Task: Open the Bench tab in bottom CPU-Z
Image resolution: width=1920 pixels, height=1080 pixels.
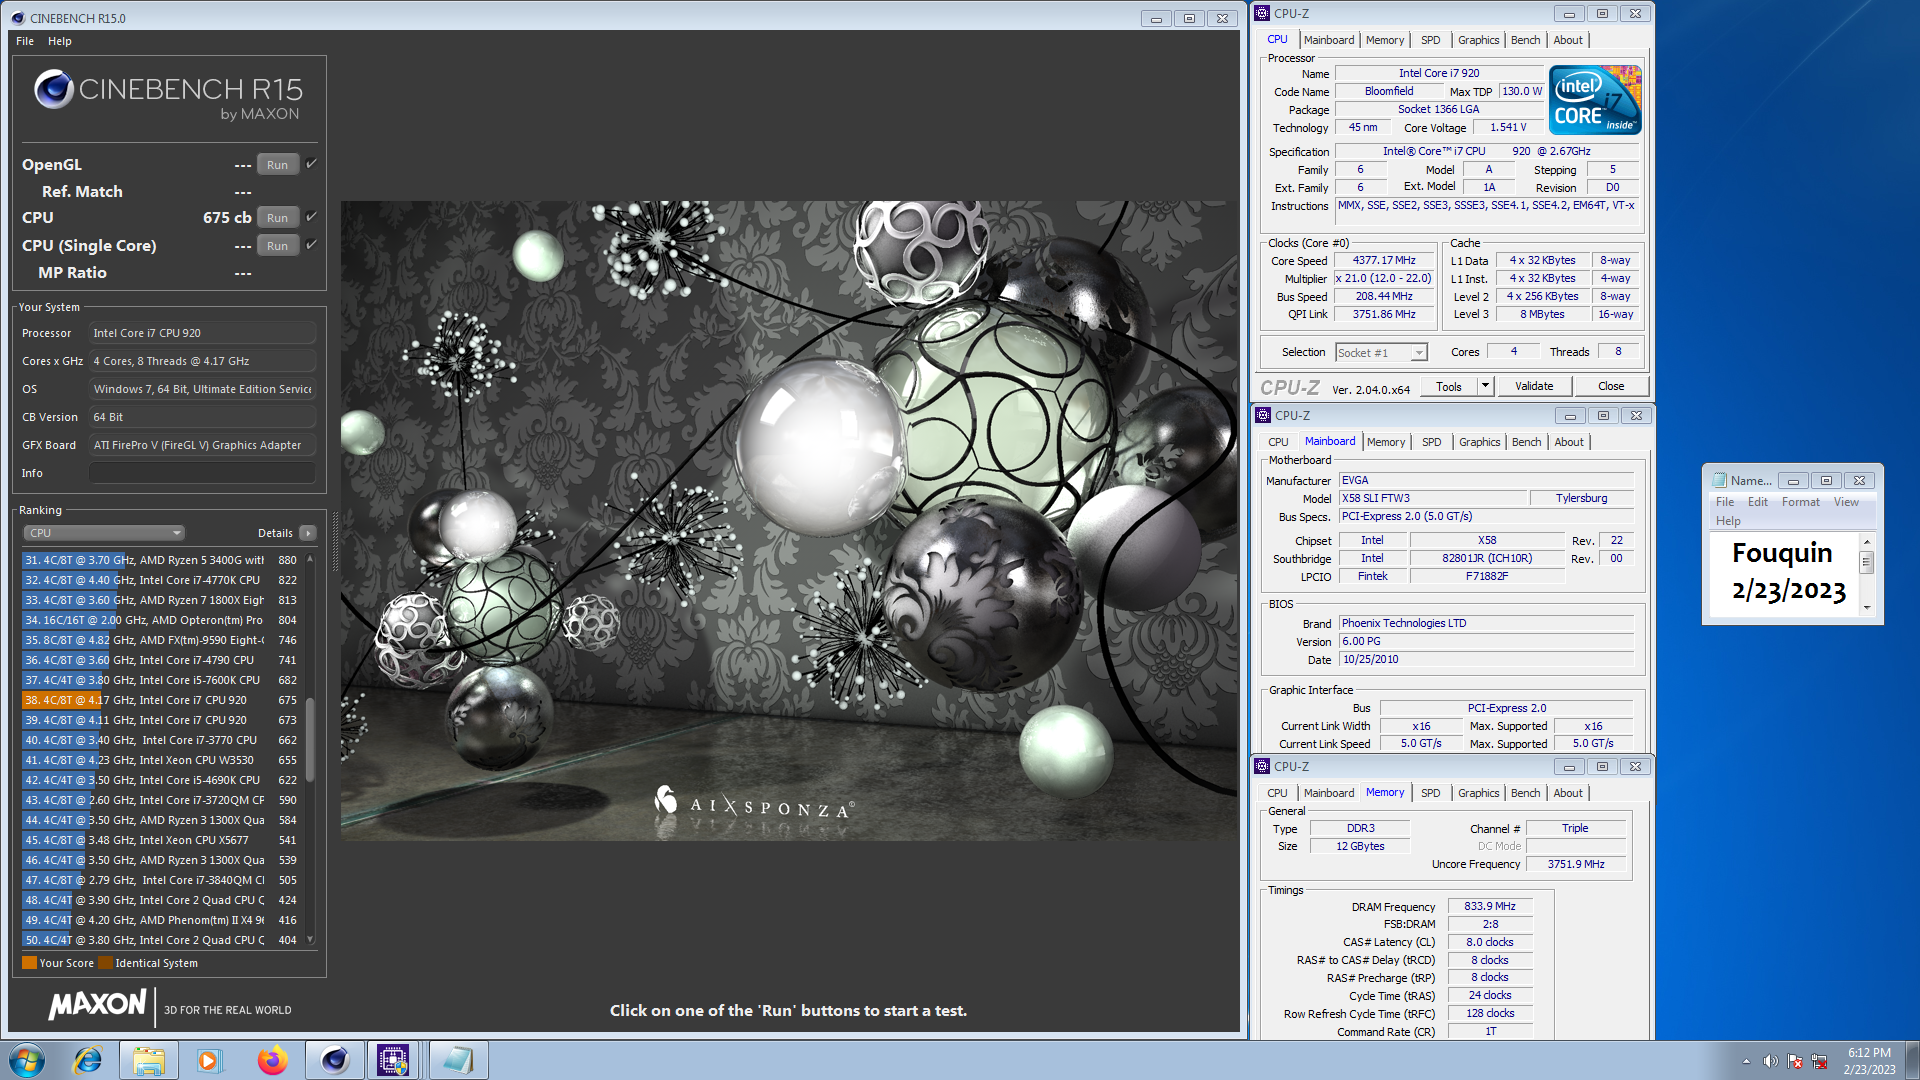Action: coord(1525,793)
